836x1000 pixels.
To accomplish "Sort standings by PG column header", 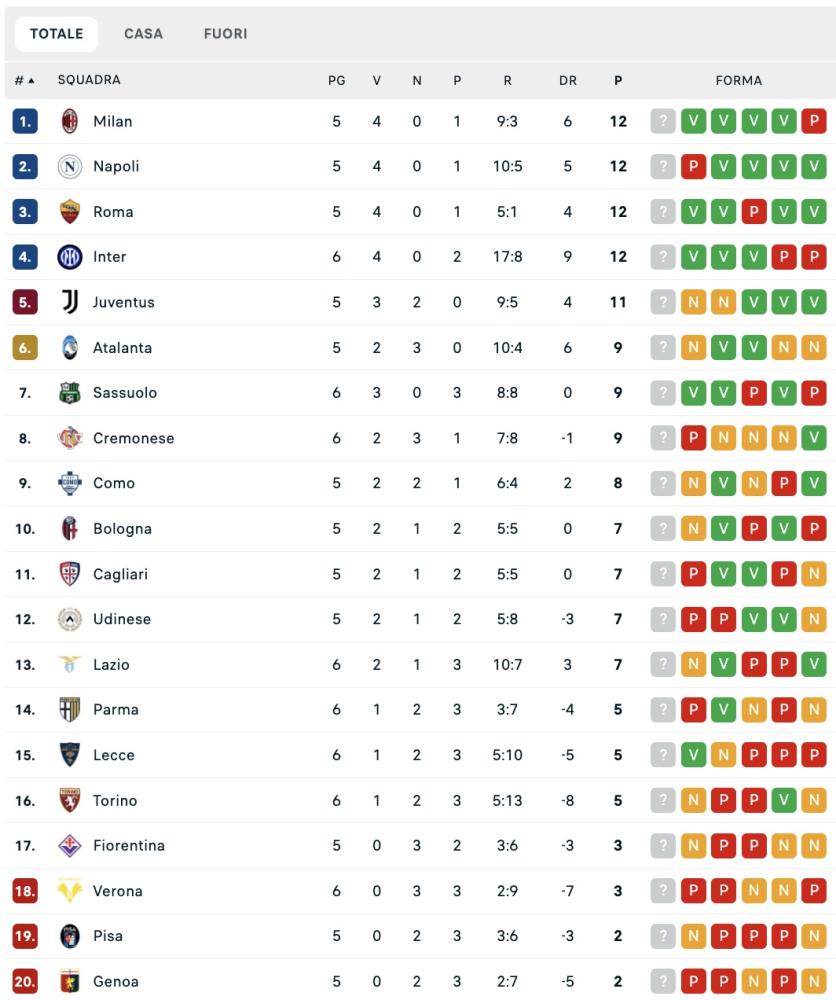I will tap(336, 80).
